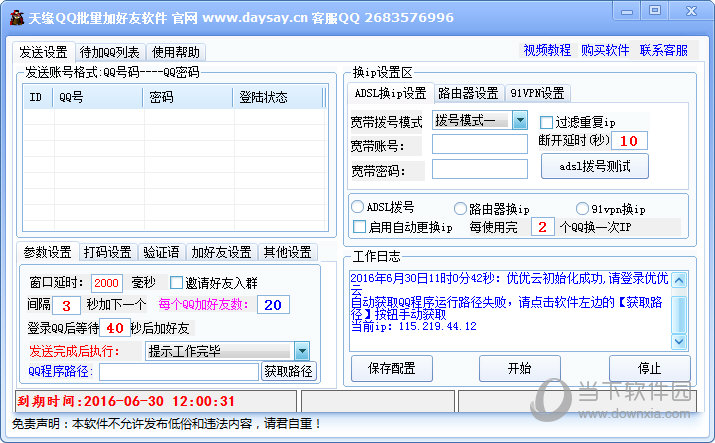Click the 登录QQ后等待 seconds field
715x443 pixels.
(x=115, y=328)
